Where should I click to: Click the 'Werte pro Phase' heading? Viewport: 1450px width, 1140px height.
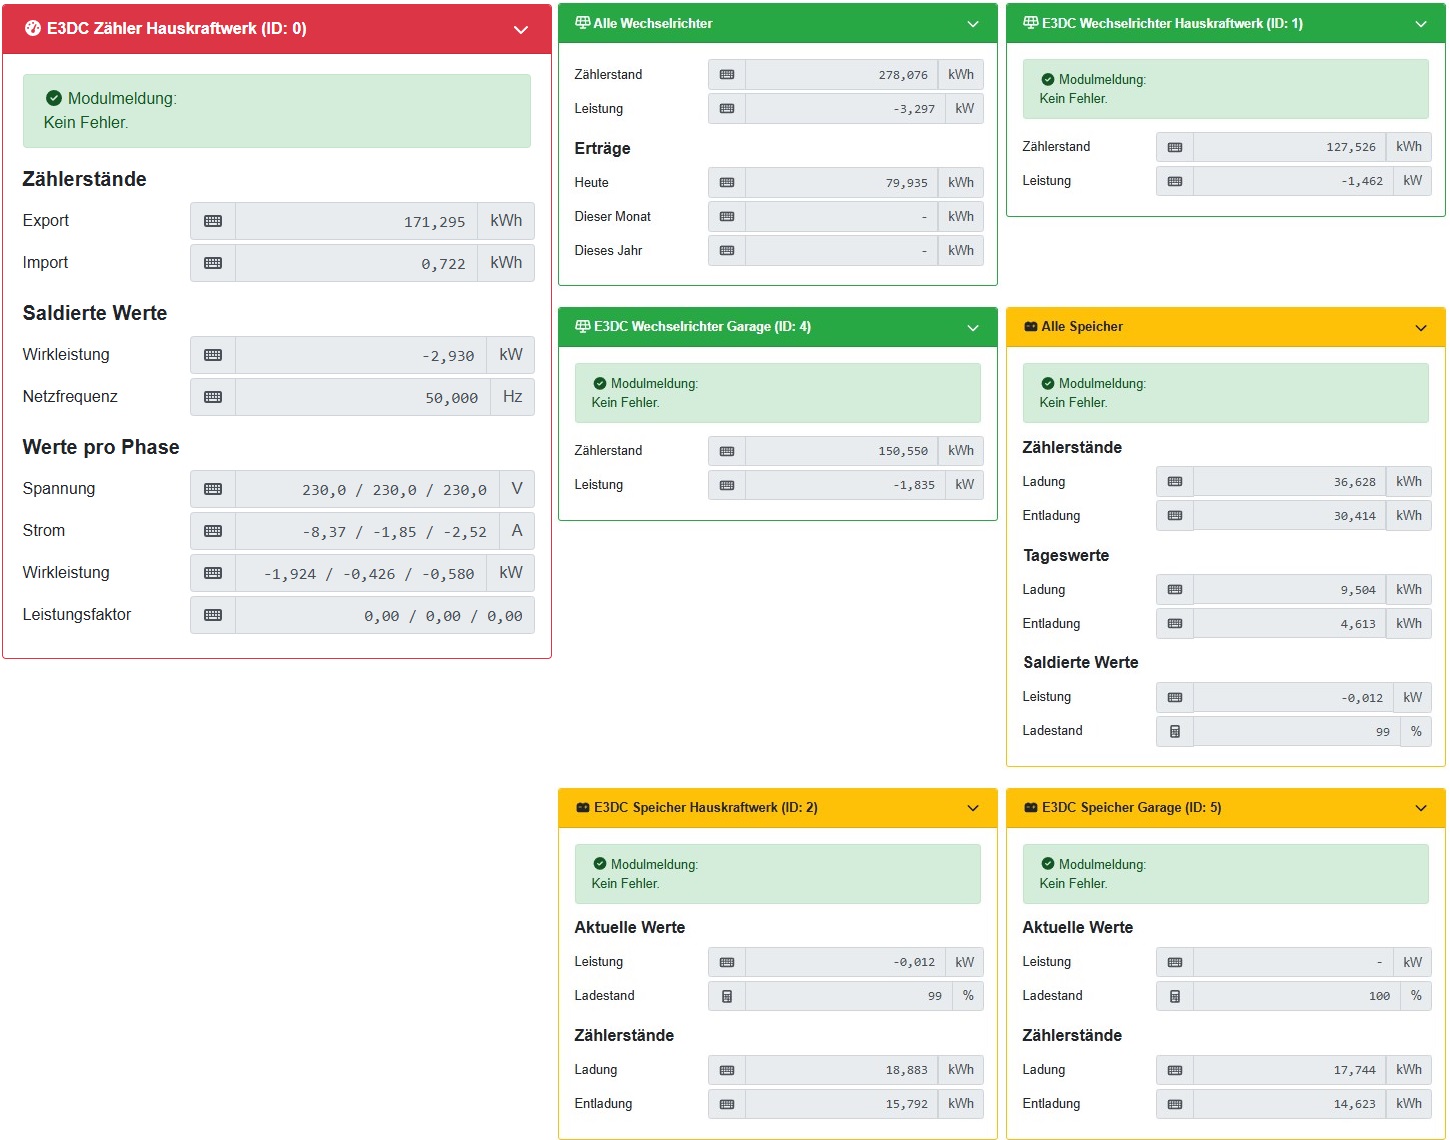tap(101, 448)
